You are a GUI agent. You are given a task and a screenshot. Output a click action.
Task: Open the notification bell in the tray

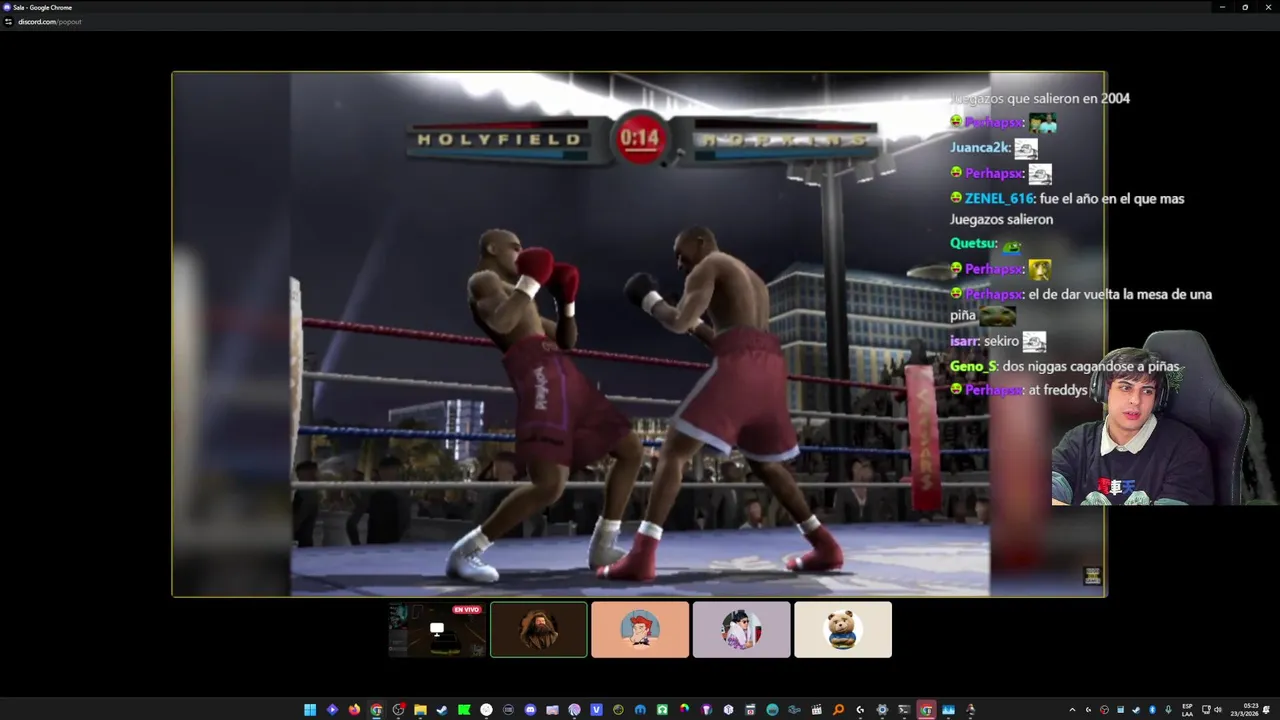click(1266, 710)
